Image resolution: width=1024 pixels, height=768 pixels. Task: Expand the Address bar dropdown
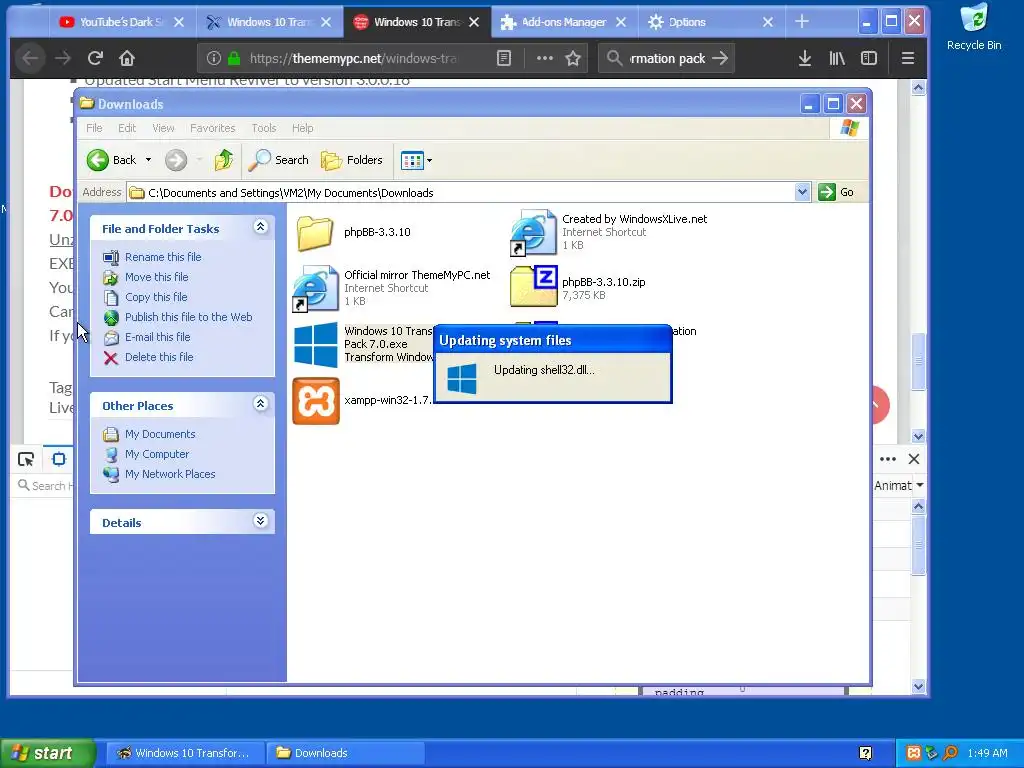coord(802,192)
